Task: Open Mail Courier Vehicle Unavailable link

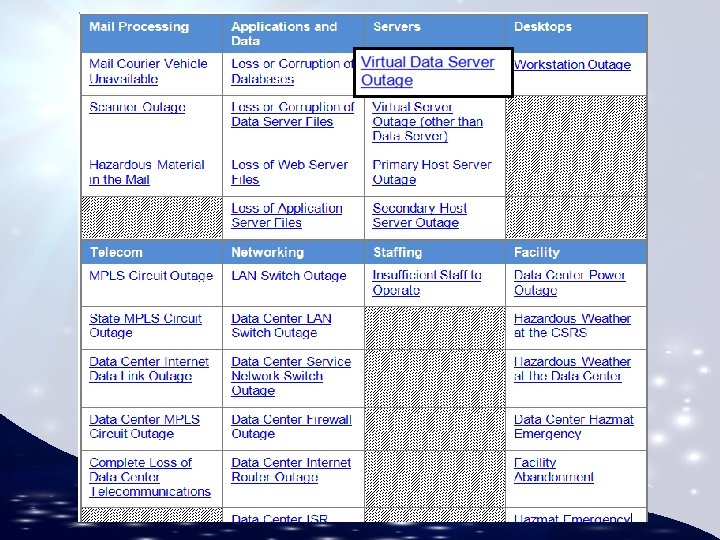Action: tap(148, 71)
